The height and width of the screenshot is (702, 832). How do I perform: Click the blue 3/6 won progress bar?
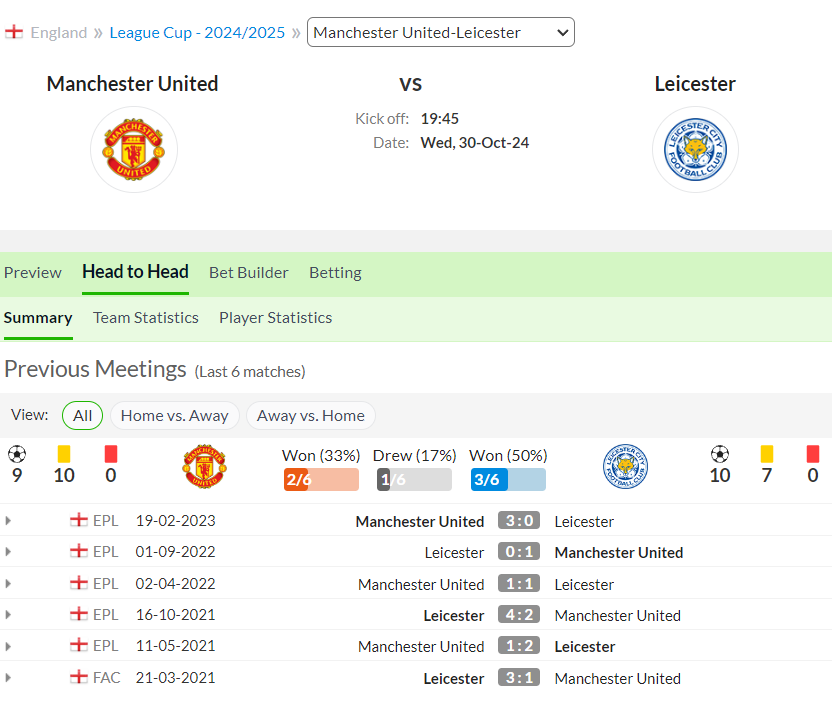tap(508, 480)
